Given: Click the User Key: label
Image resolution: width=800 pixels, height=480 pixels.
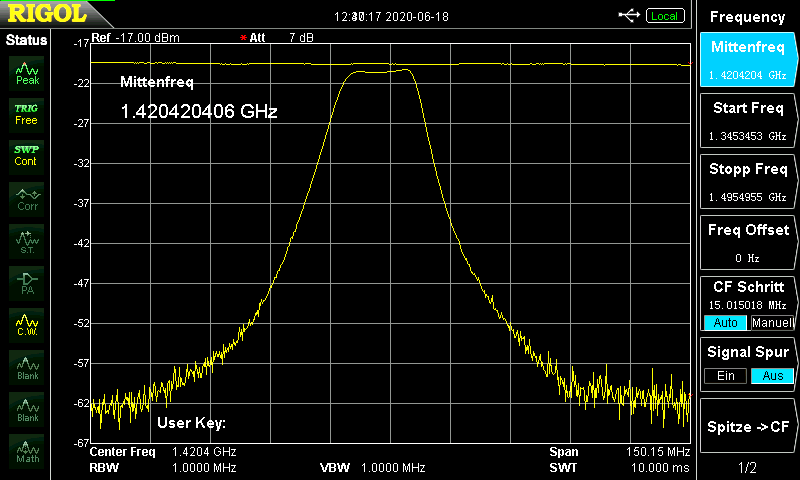Looking at the screenshot, I should (191, 423).
